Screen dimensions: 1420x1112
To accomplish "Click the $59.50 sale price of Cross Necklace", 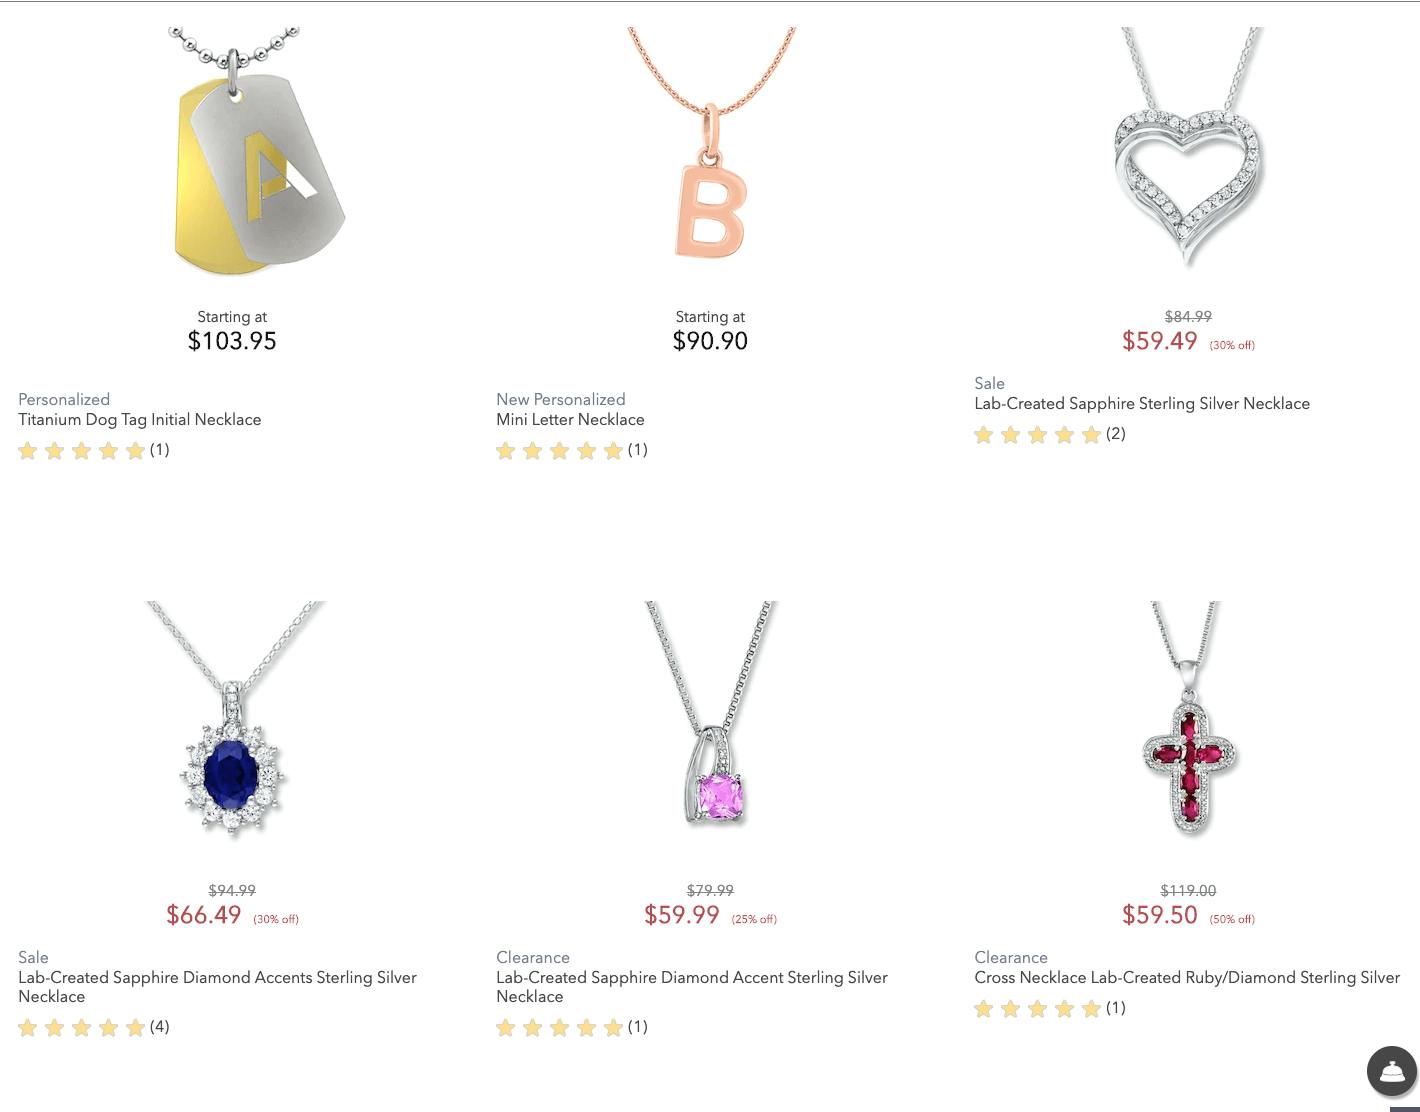I will pyautogui.click(x=1159, y=915).
